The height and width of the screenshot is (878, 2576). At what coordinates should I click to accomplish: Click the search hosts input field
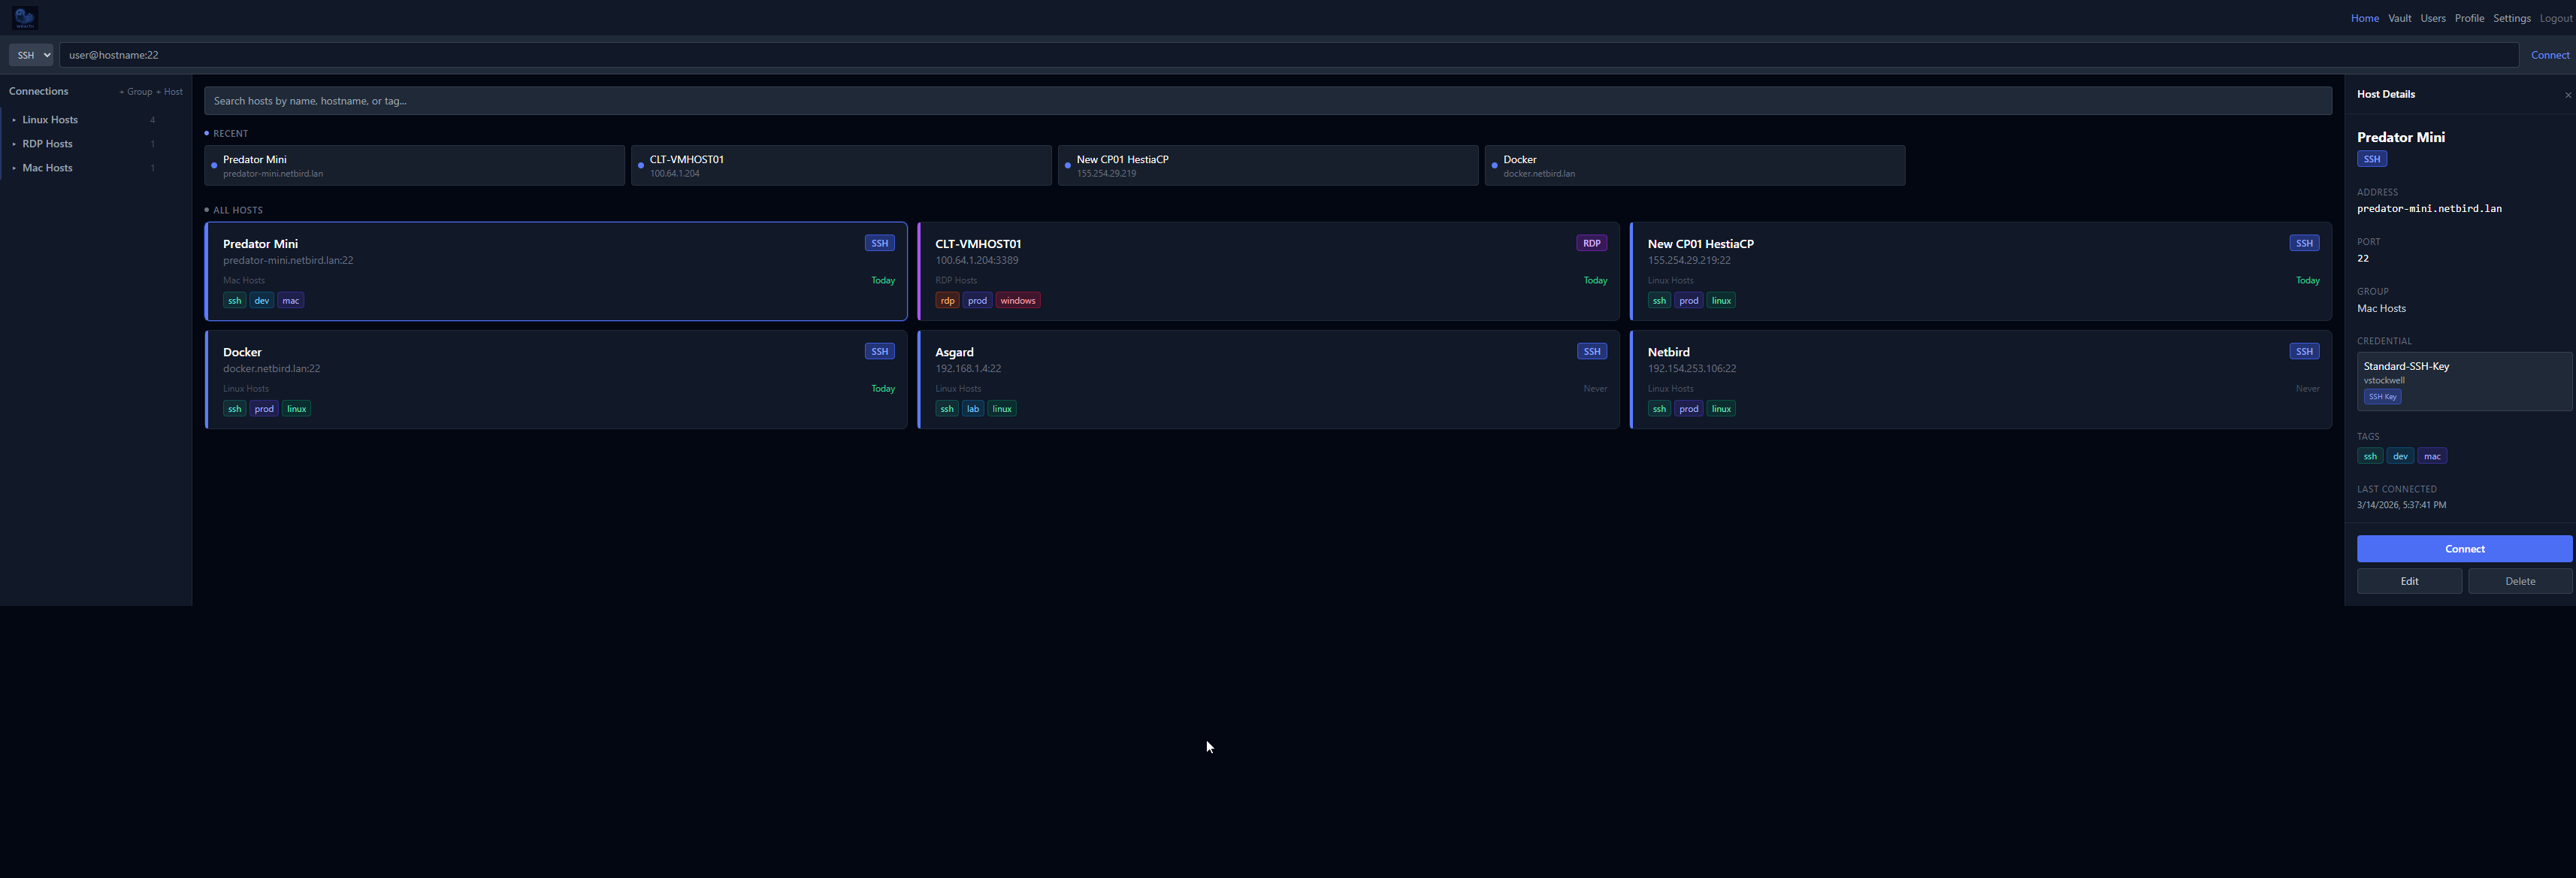[x=1267, y=101]
